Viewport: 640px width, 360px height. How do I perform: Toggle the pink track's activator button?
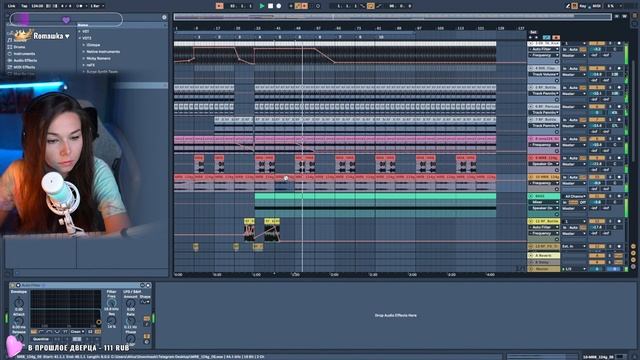click(597, 139)
